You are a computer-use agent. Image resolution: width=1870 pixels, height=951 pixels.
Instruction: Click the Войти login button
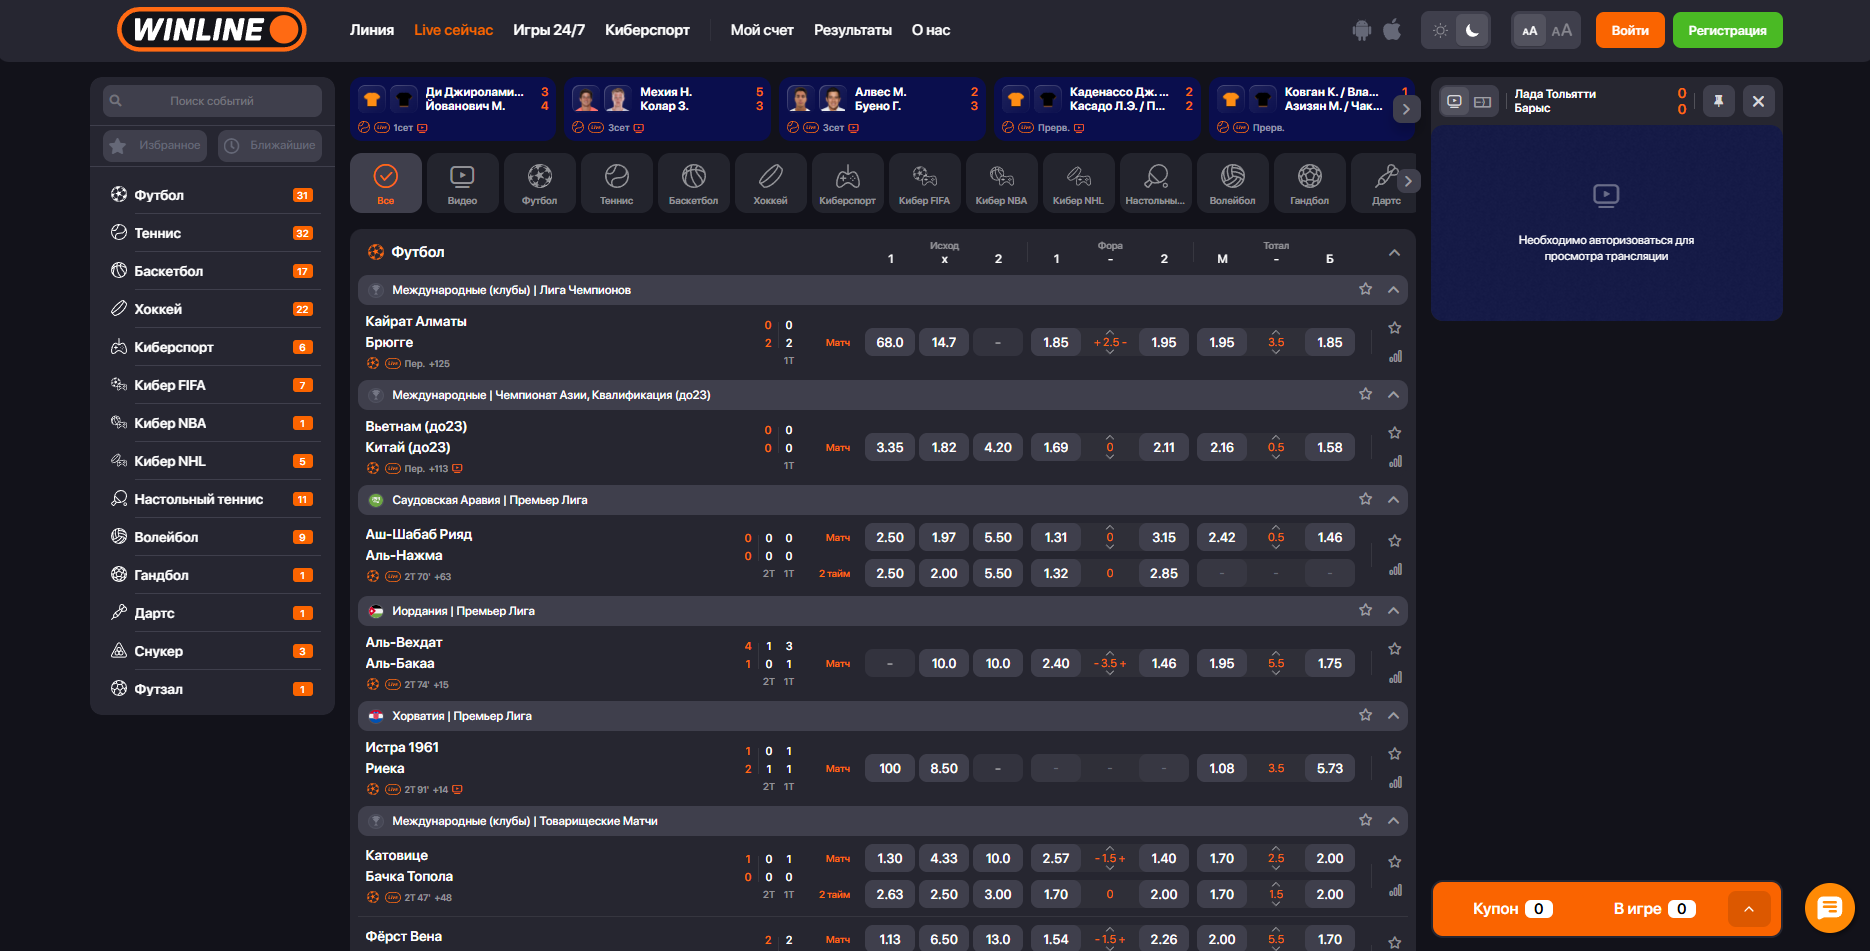click(x=1629, y=30)
